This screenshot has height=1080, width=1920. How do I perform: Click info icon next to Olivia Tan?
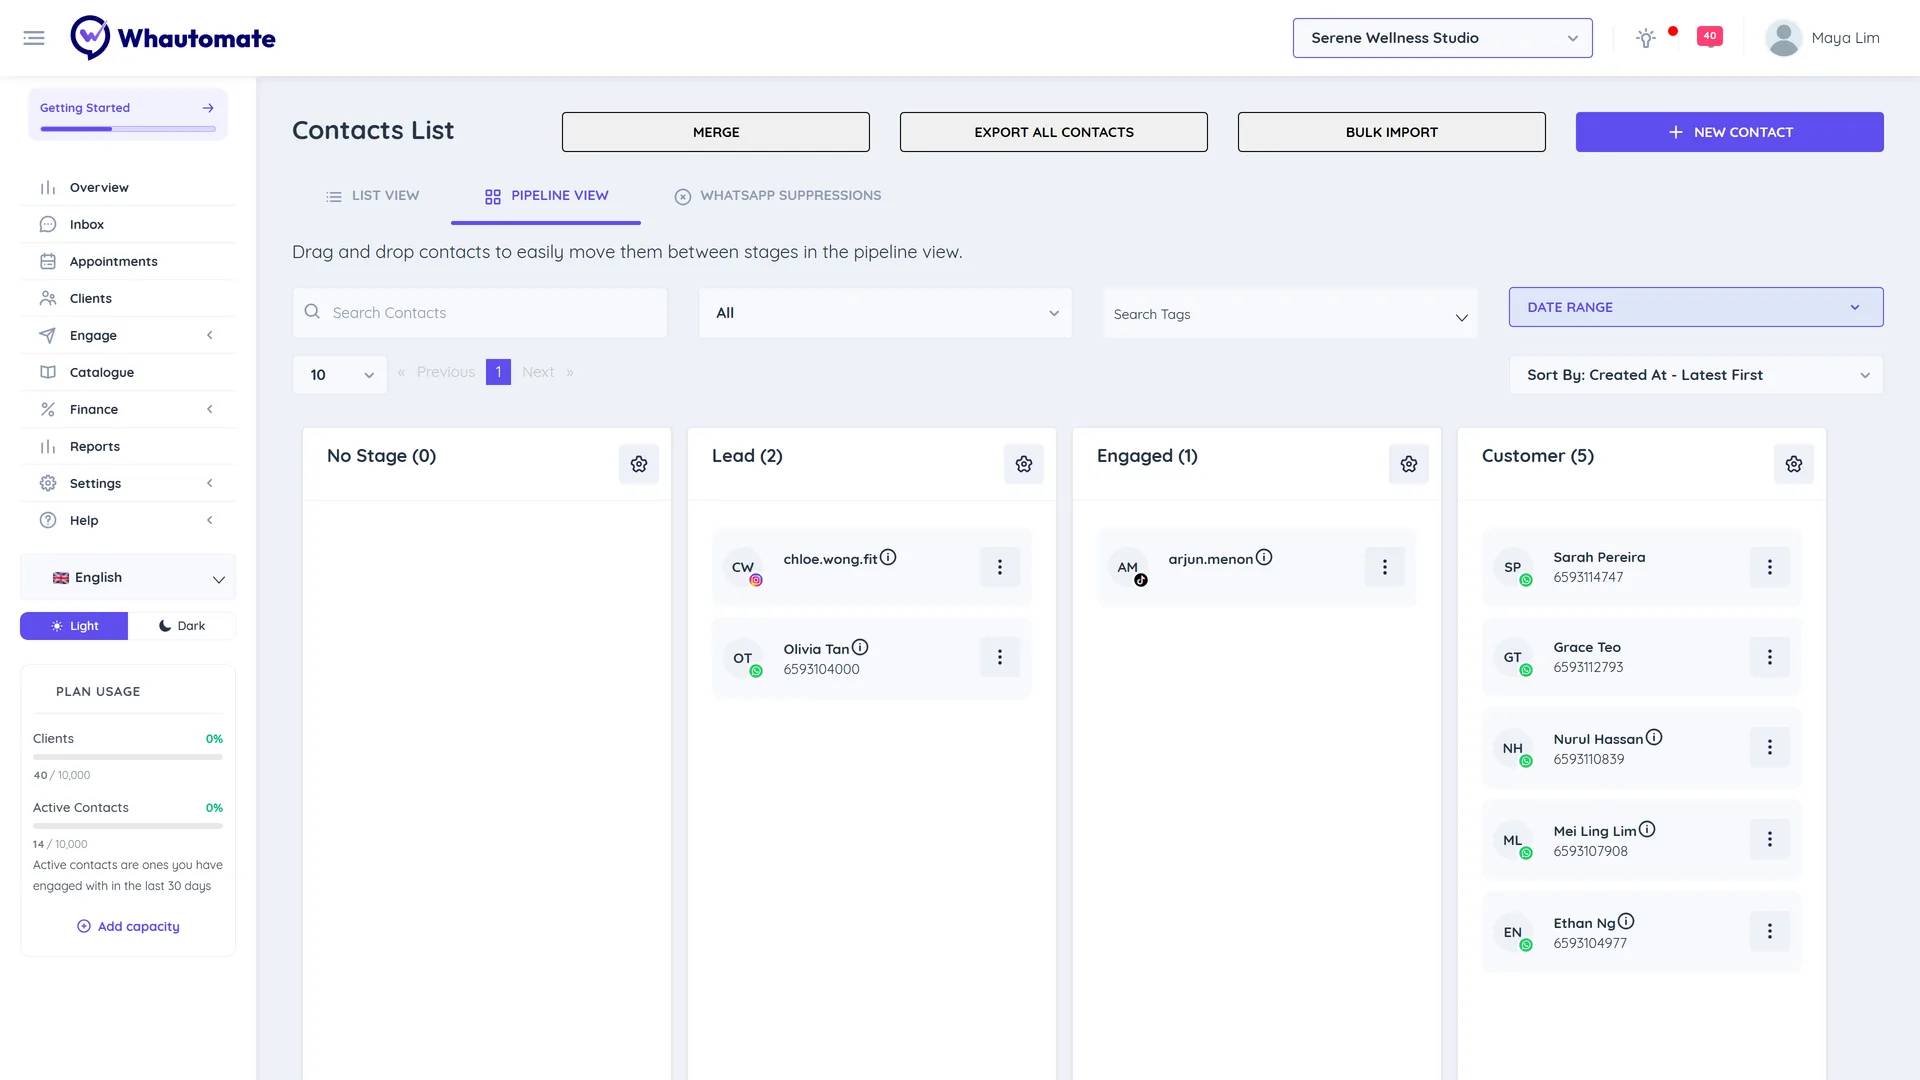point(860,647)
